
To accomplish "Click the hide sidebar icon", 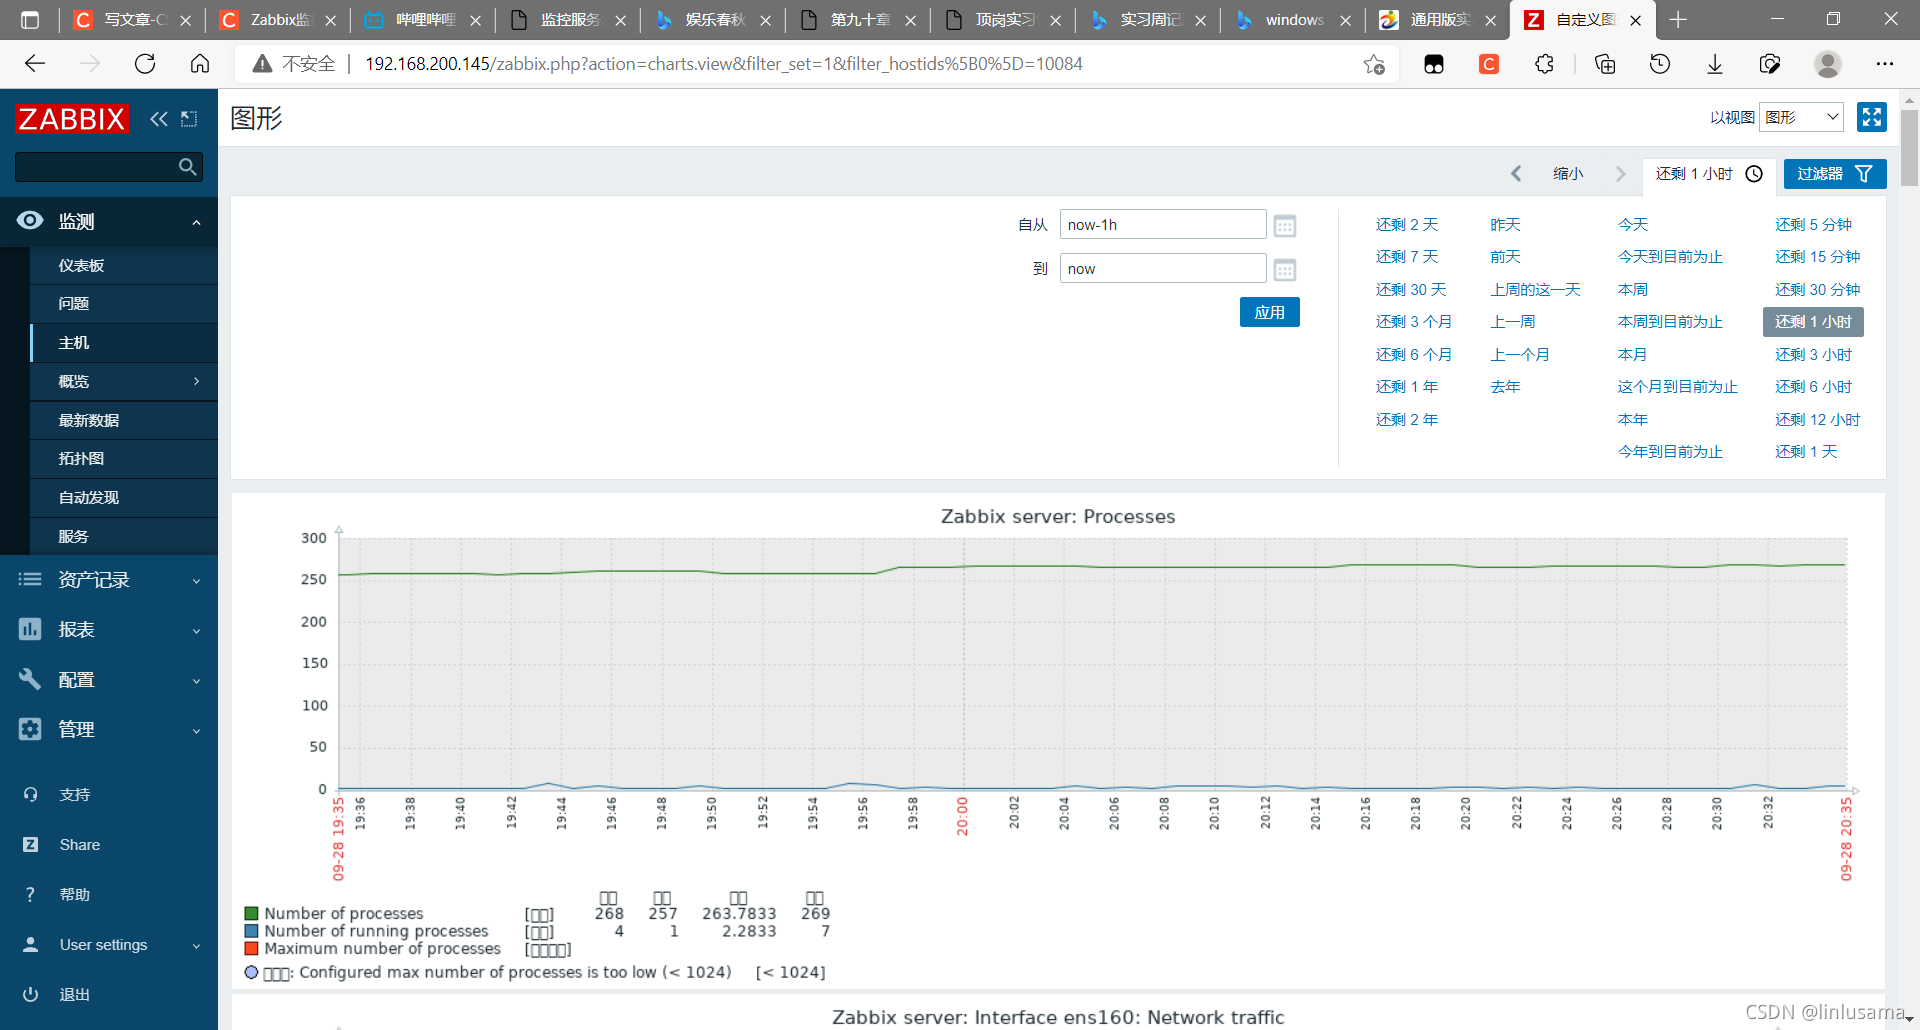I will click(189, 119).
